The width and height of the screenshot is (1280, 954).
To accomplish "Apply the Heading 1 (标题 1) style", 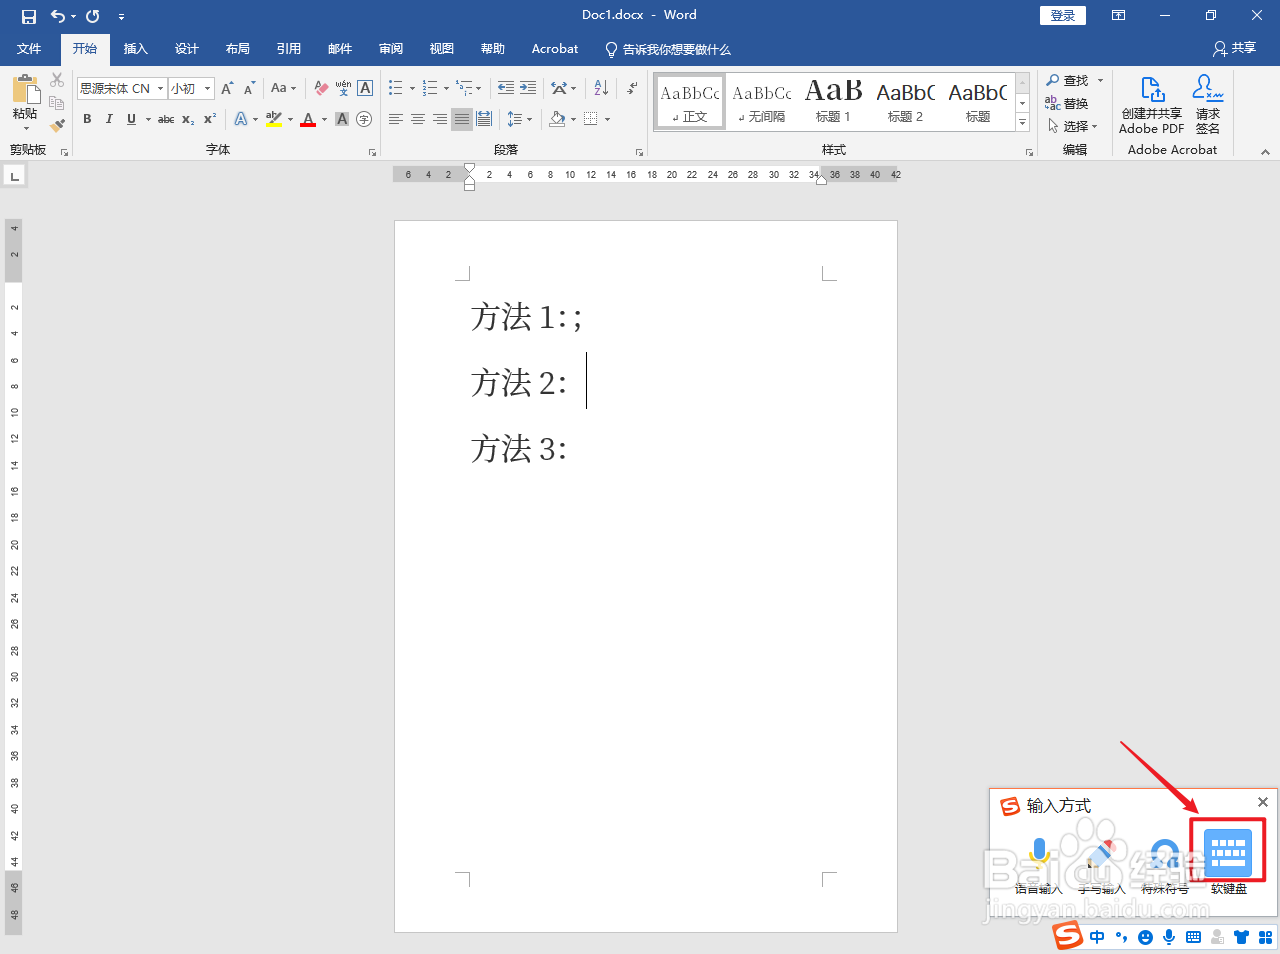I will [x=833, y=101].
